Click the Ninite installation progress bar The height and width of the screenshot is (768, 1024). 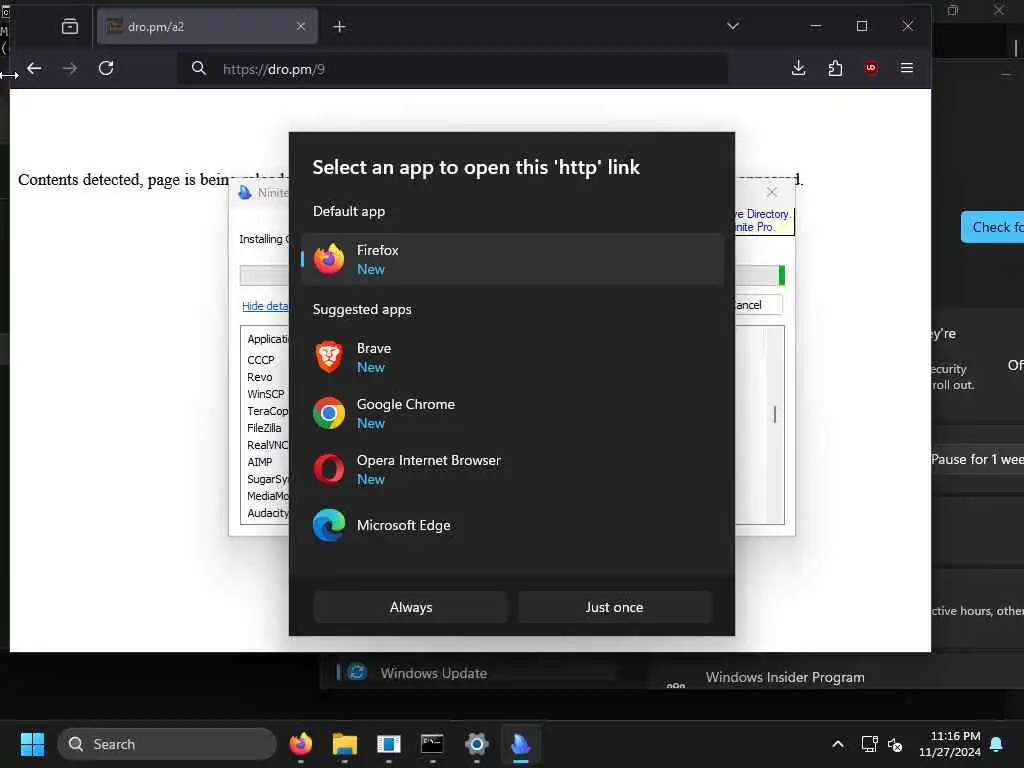[x=760, y=275]
